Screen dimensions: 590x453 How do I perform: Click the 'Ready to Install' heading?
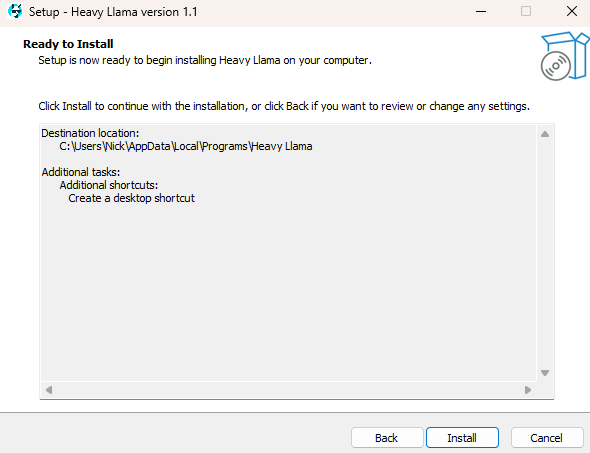(68, 44)
